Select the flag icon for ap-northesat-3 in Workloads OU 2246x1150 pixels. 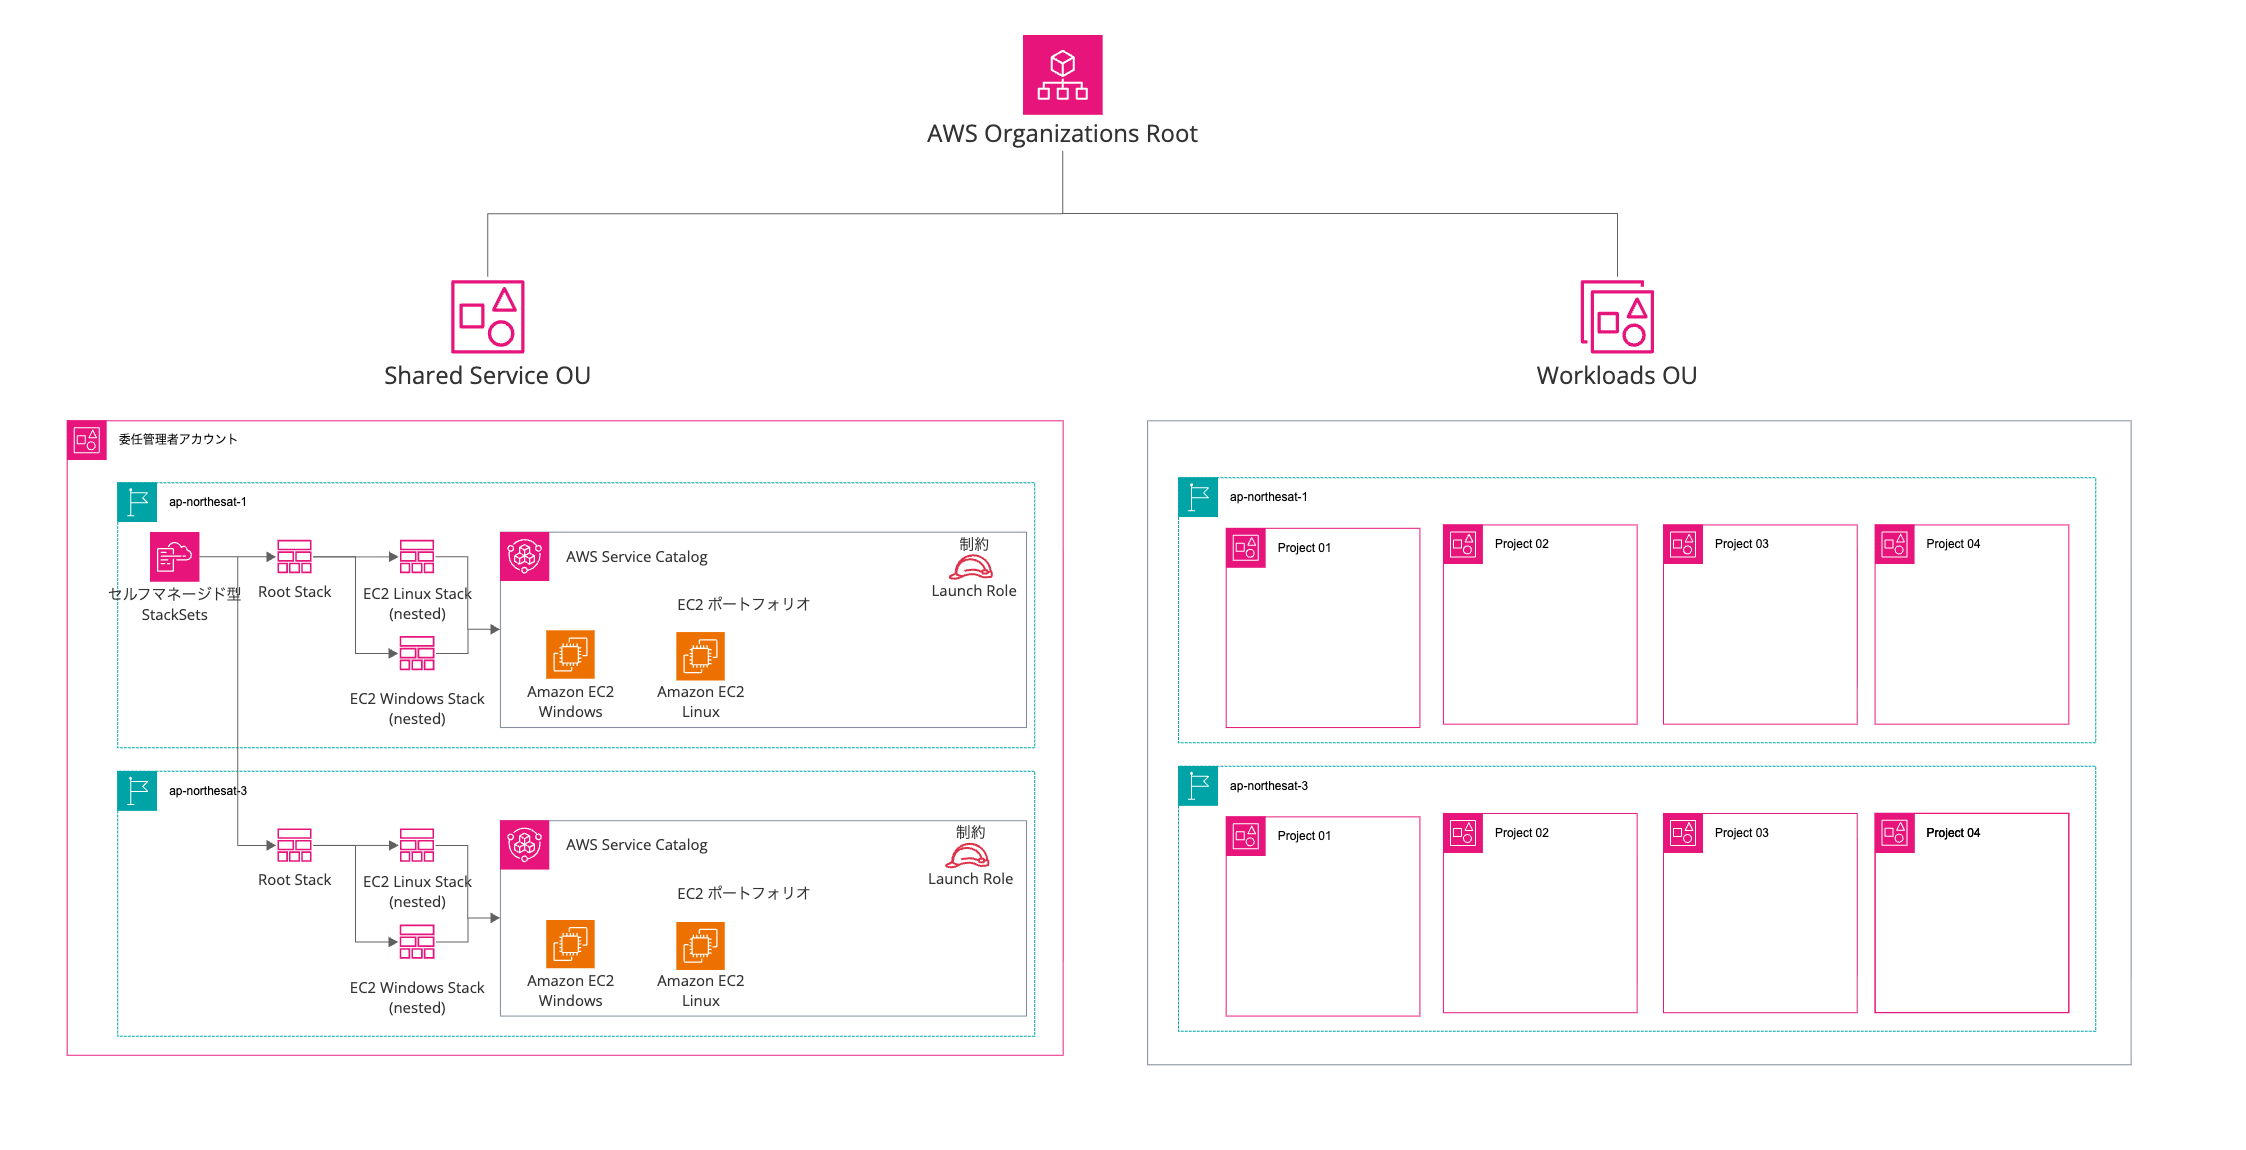[1196, 786]
